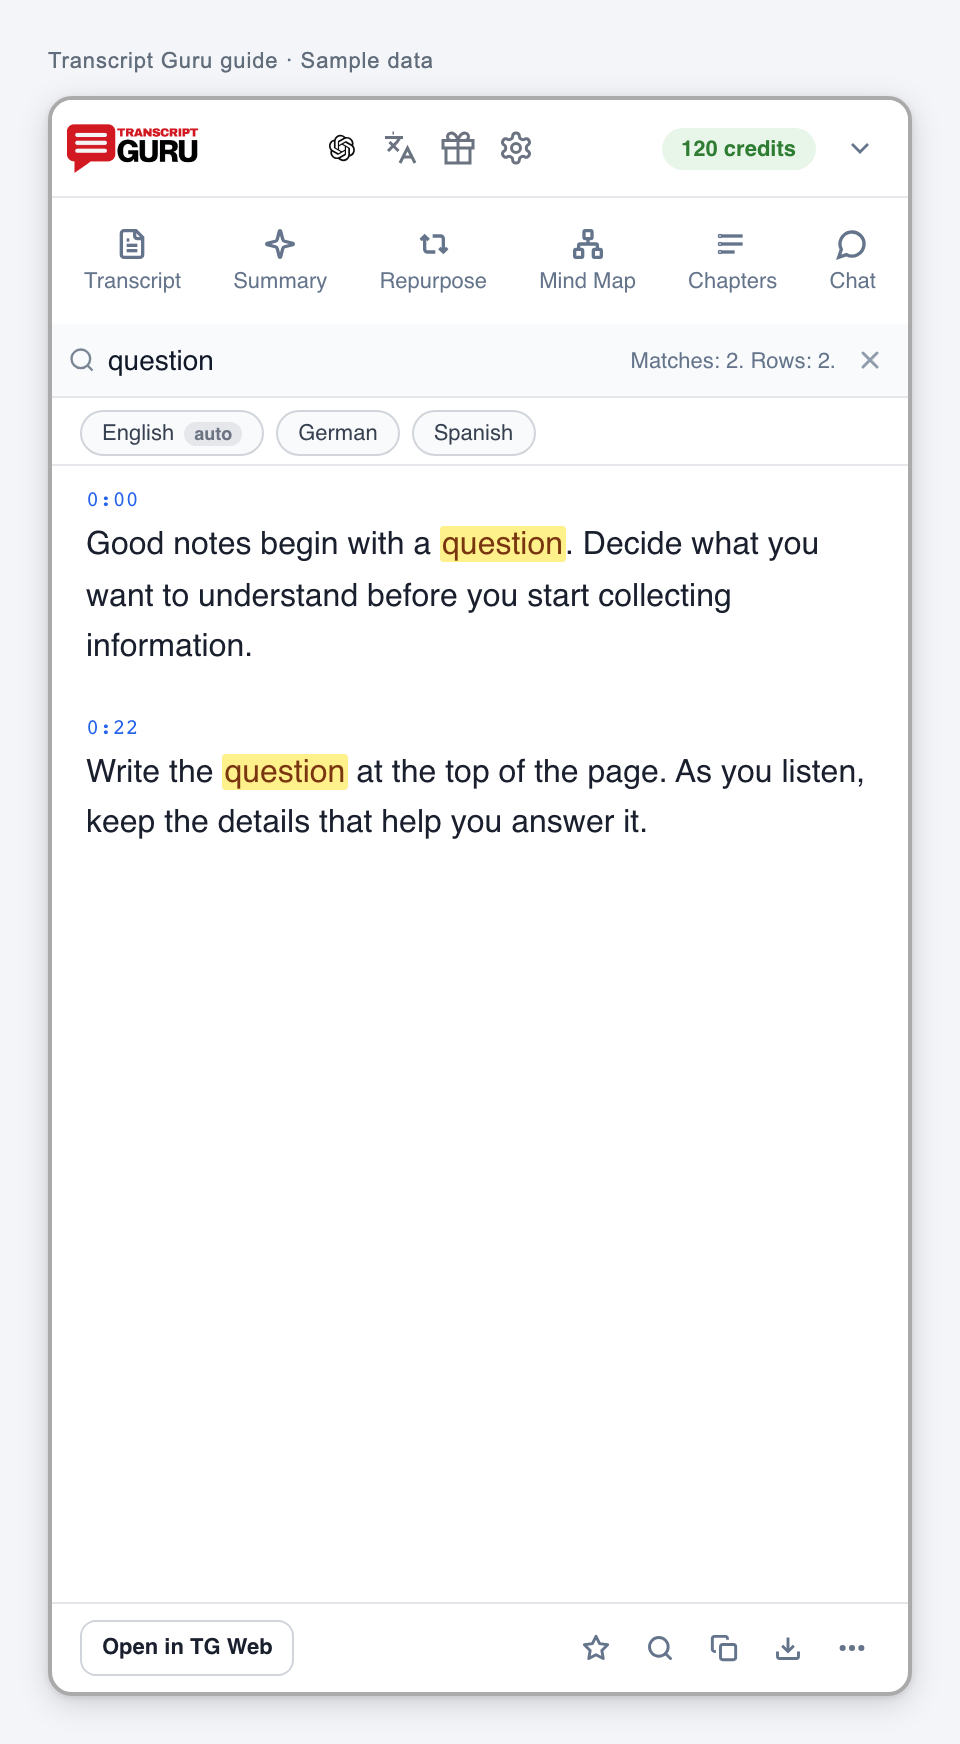960x1744 pixels.
Task: Click highlighted 'question' in the 0:00 row
Action: 503,544
